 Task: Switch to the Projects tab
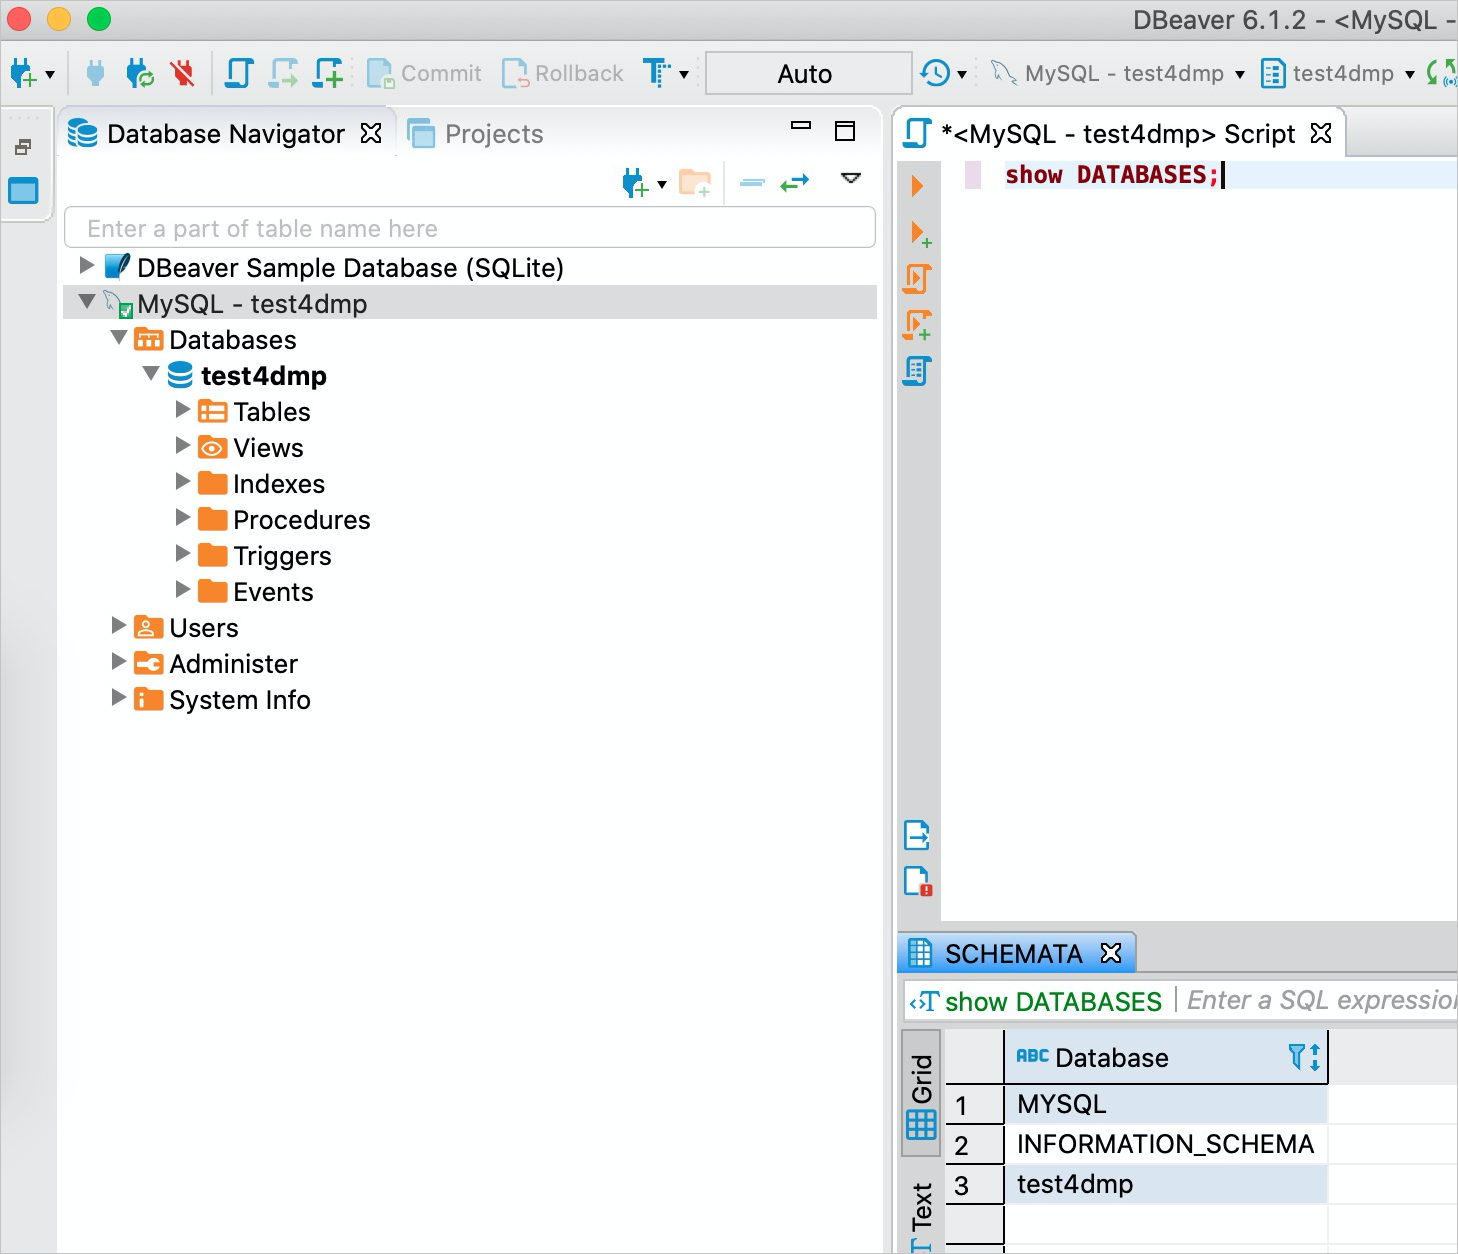[476, 134]
